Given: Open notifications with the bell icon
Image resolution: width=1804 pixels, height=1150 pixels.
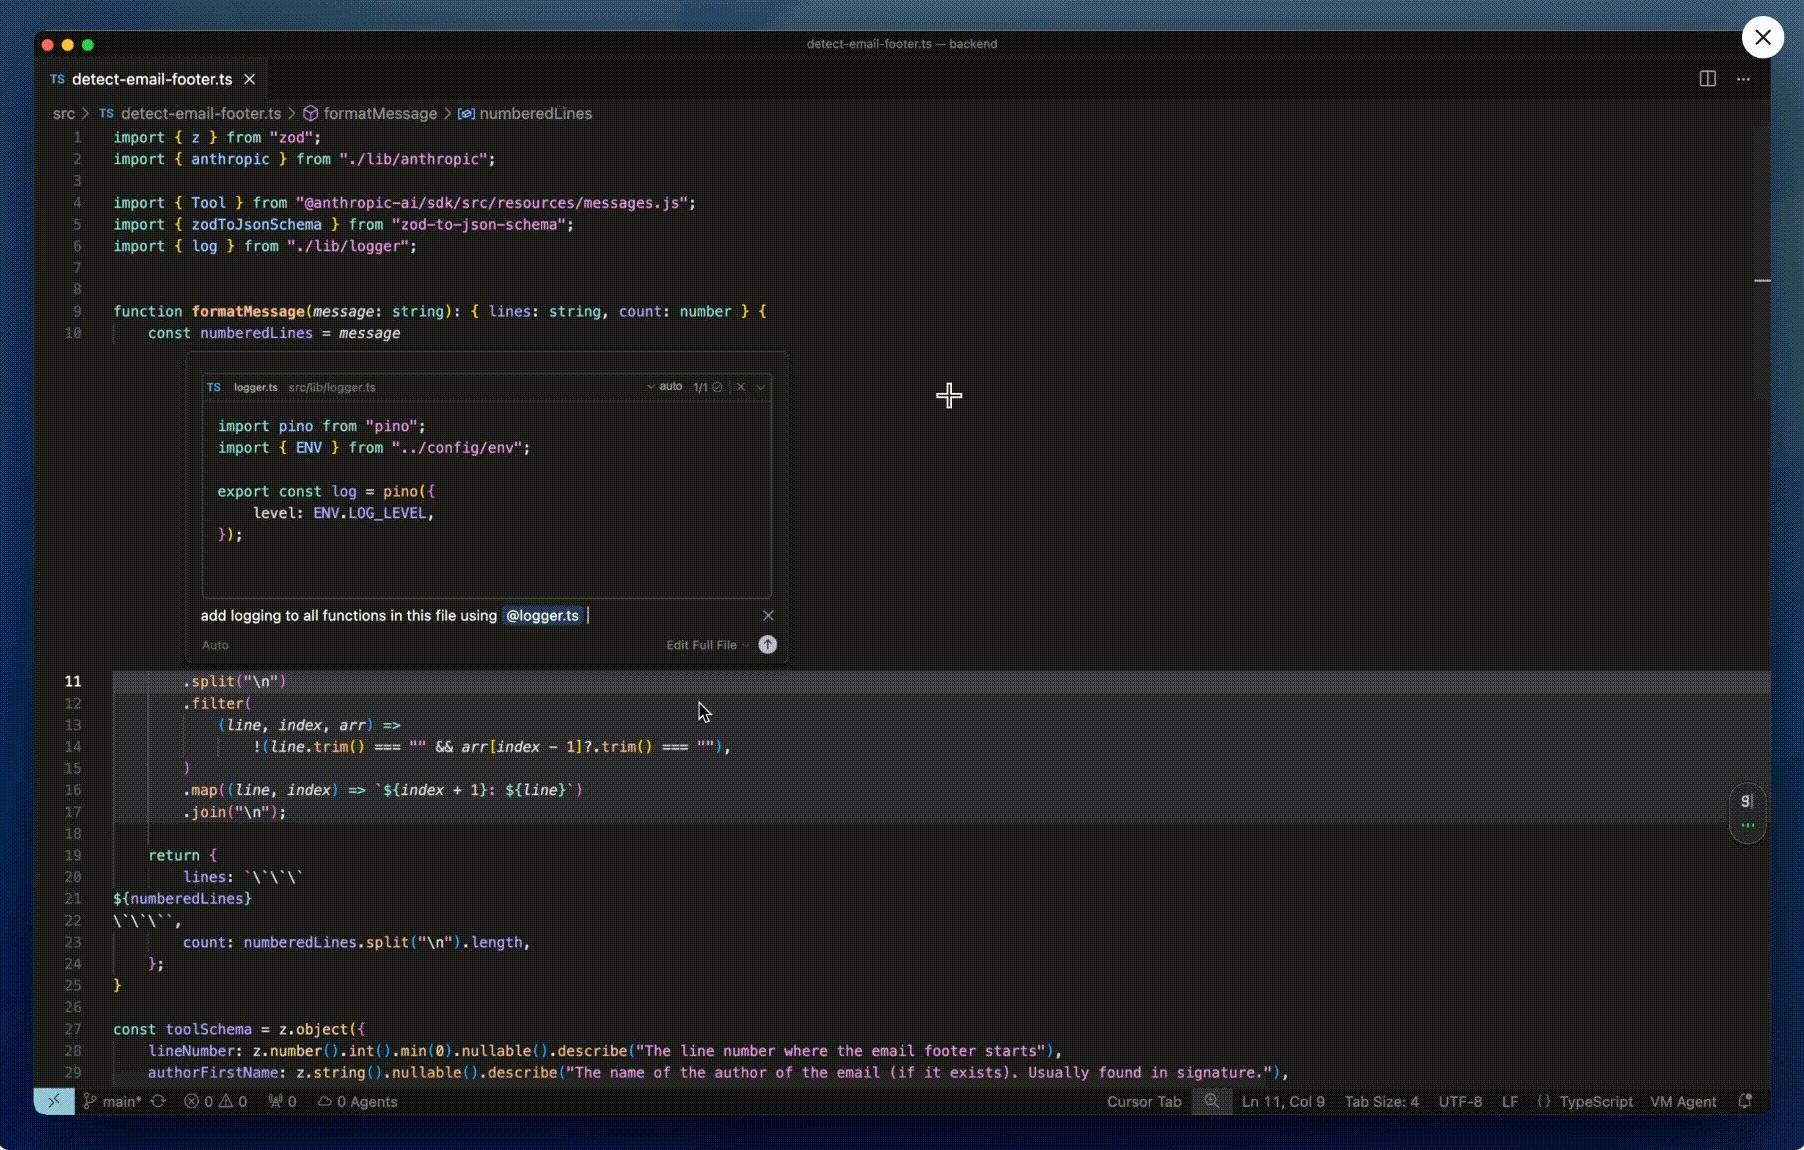Looking at the screenshot, I should pyautogui.click(x=1744, y=1102).
